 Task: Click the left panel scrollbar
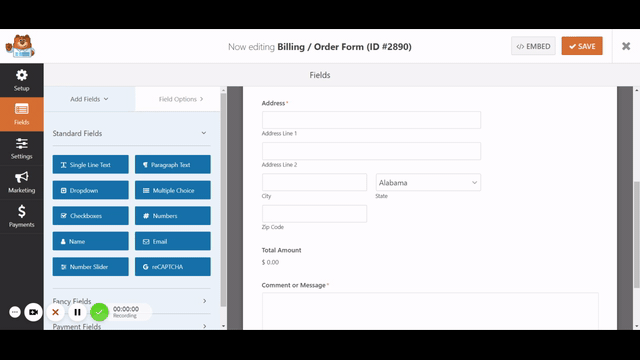coord(223,200)
